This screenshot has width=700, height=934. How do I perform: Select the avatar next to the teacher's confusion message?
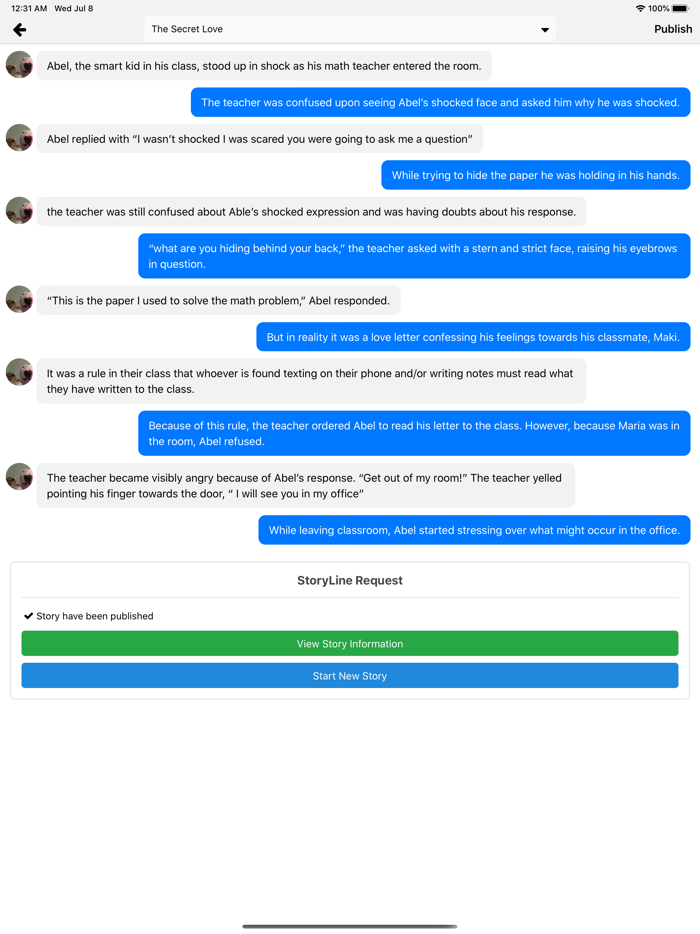[x=19, y=211]
